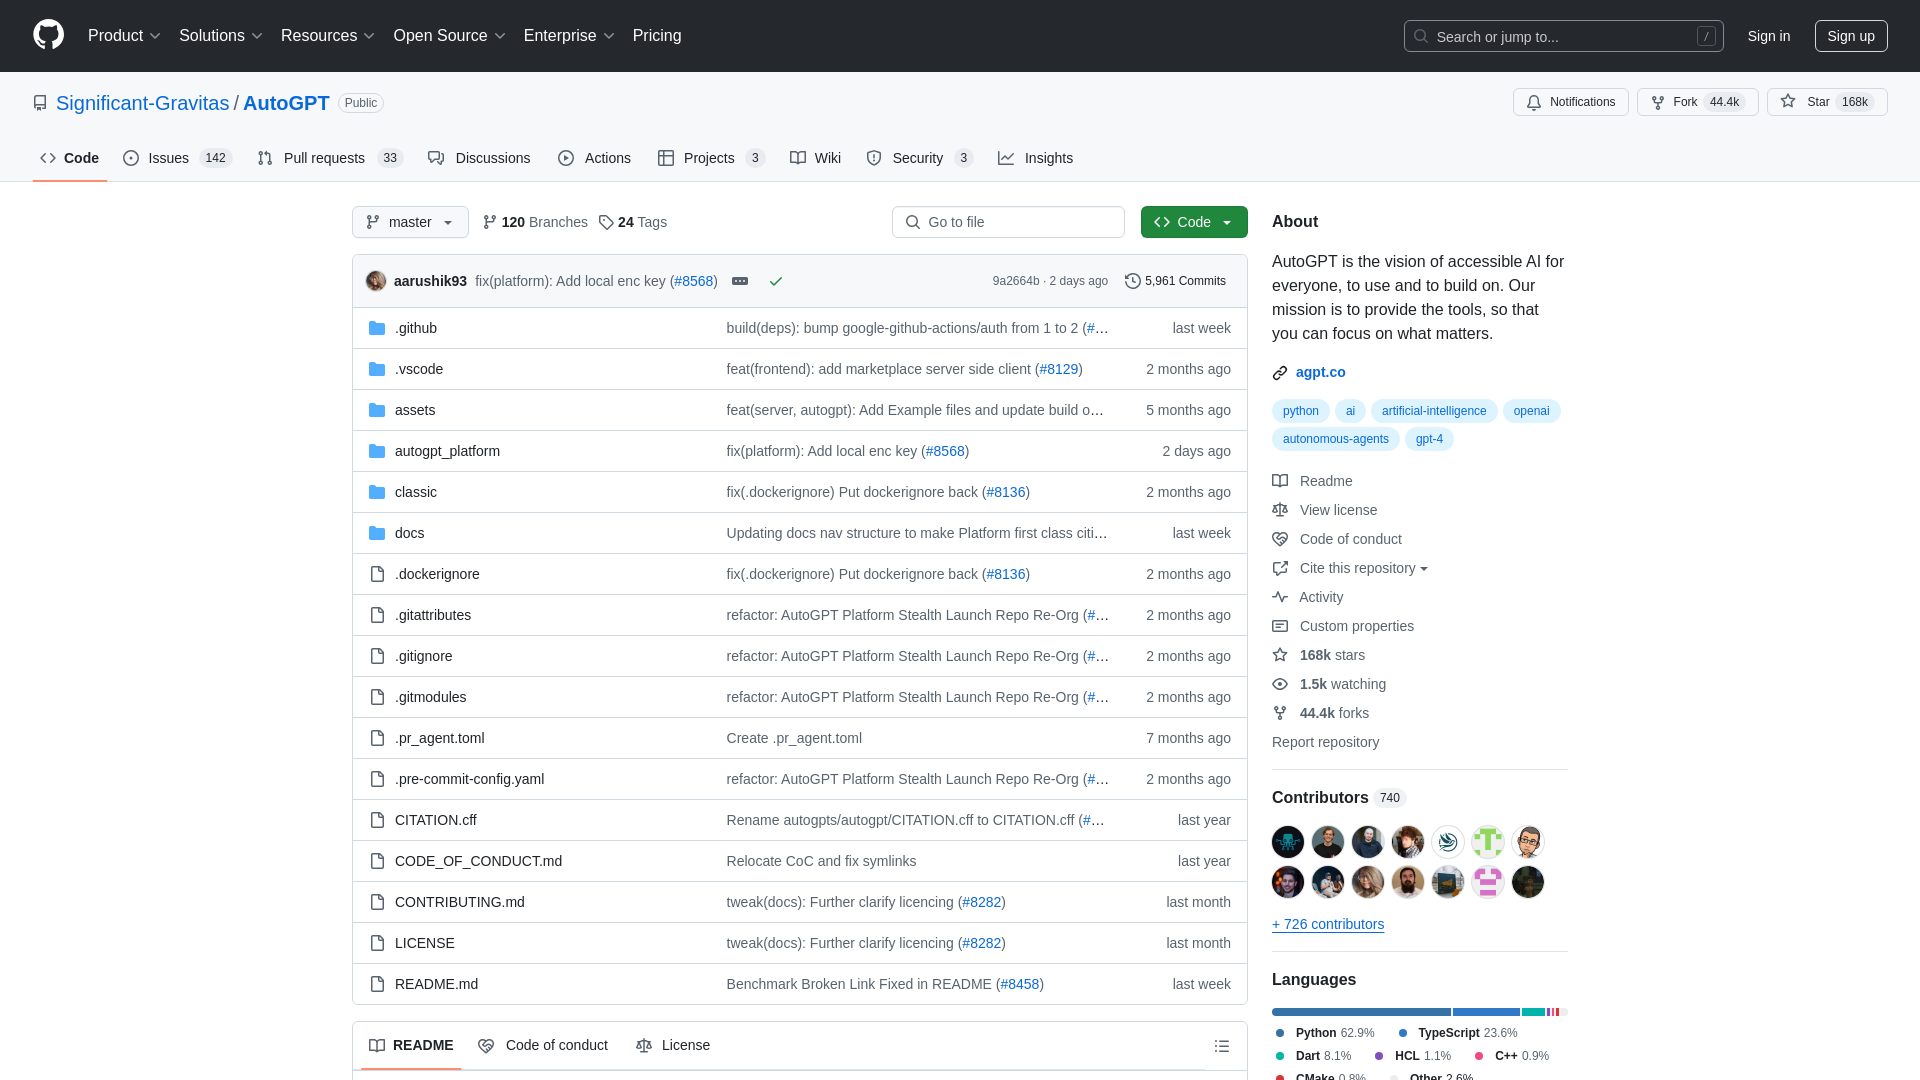The width and height of the screenshot is (1920, 1080).
Task: Open the 120 Branches list
Action: click(x=535, y=222)
